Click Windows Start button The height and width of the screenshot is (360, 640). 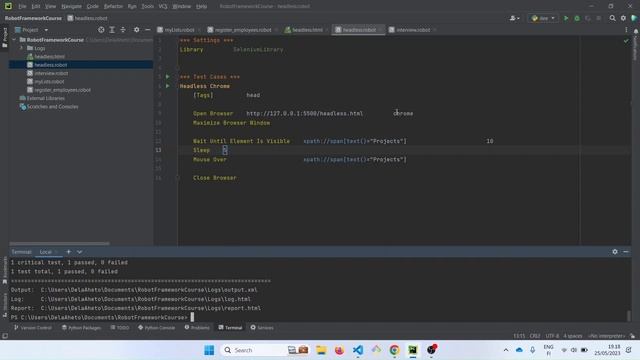click(209, 350)
